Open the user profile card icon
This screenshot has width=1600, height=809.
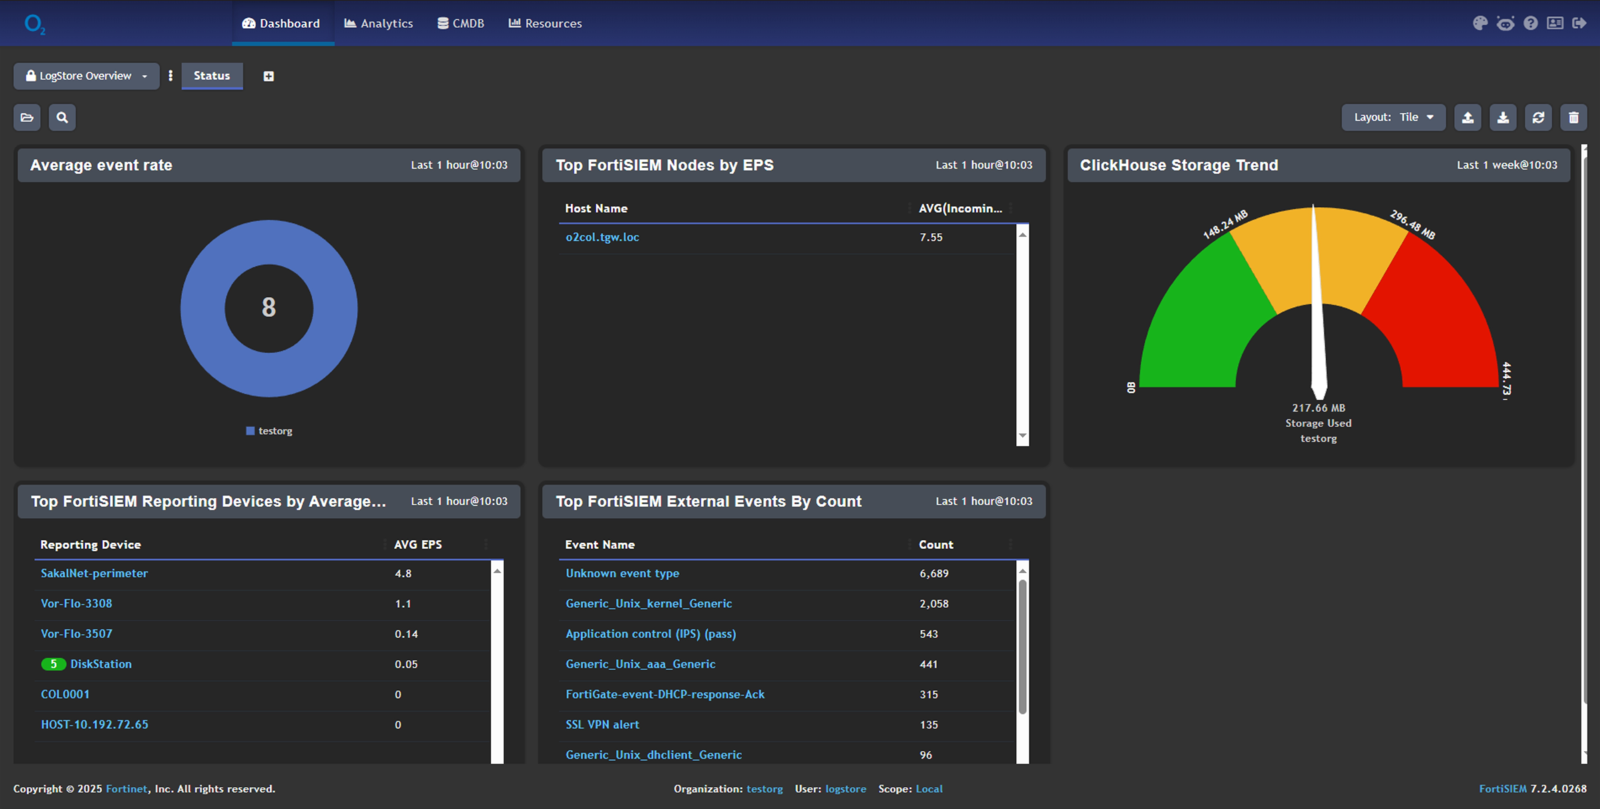click(x=1555, y=23)
